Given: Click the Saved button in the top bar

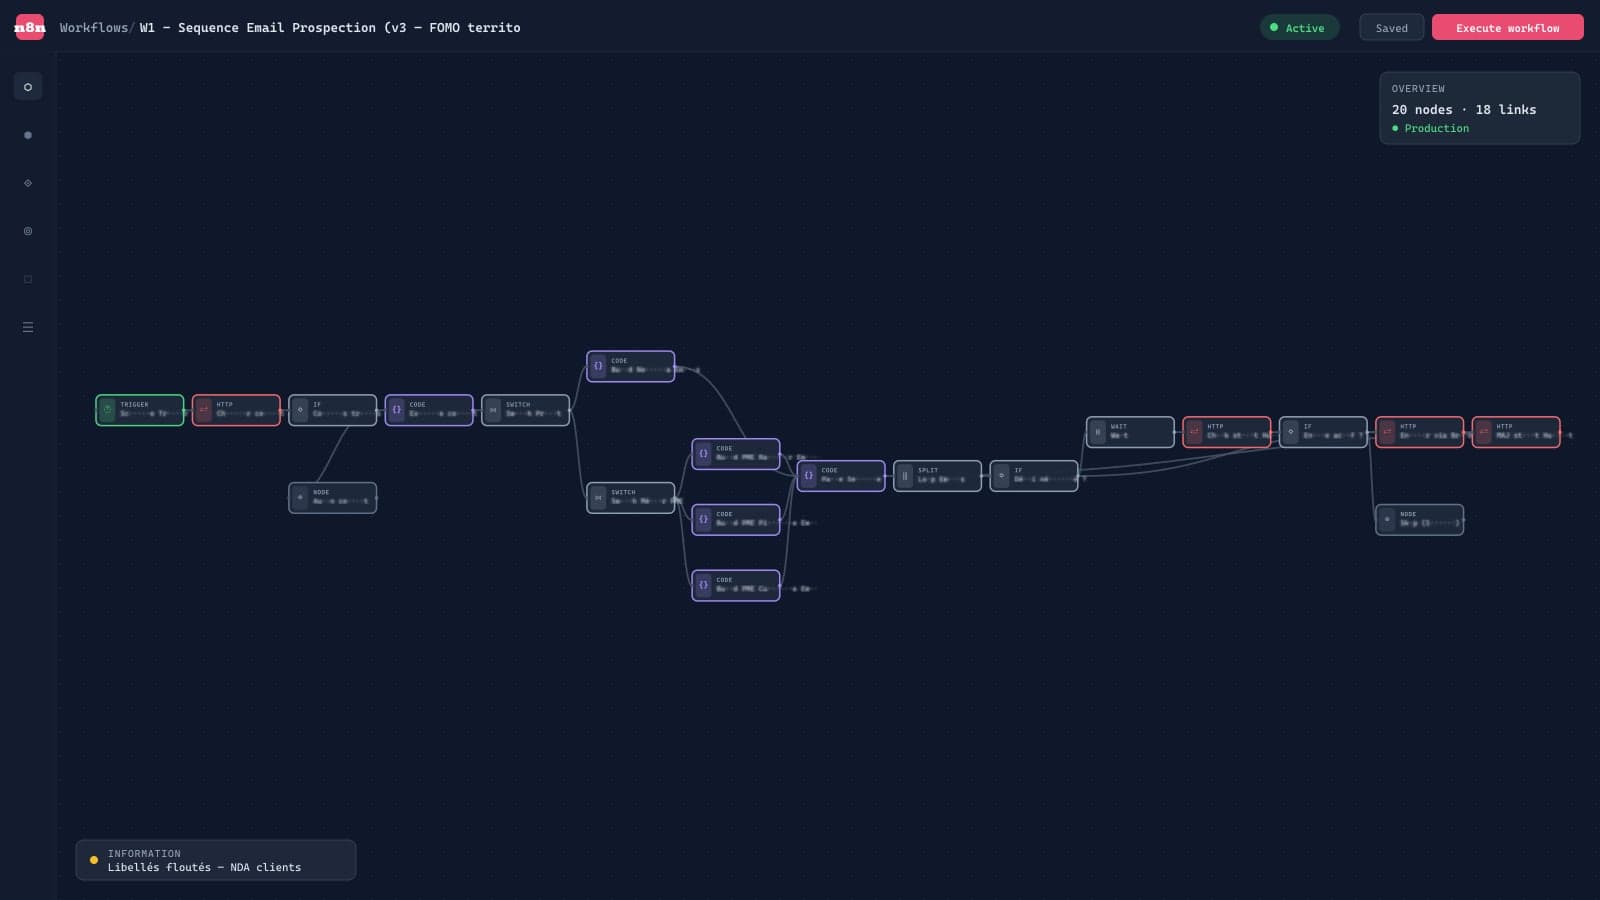Looking at the screenshot, I should [x=1391, y=27].
